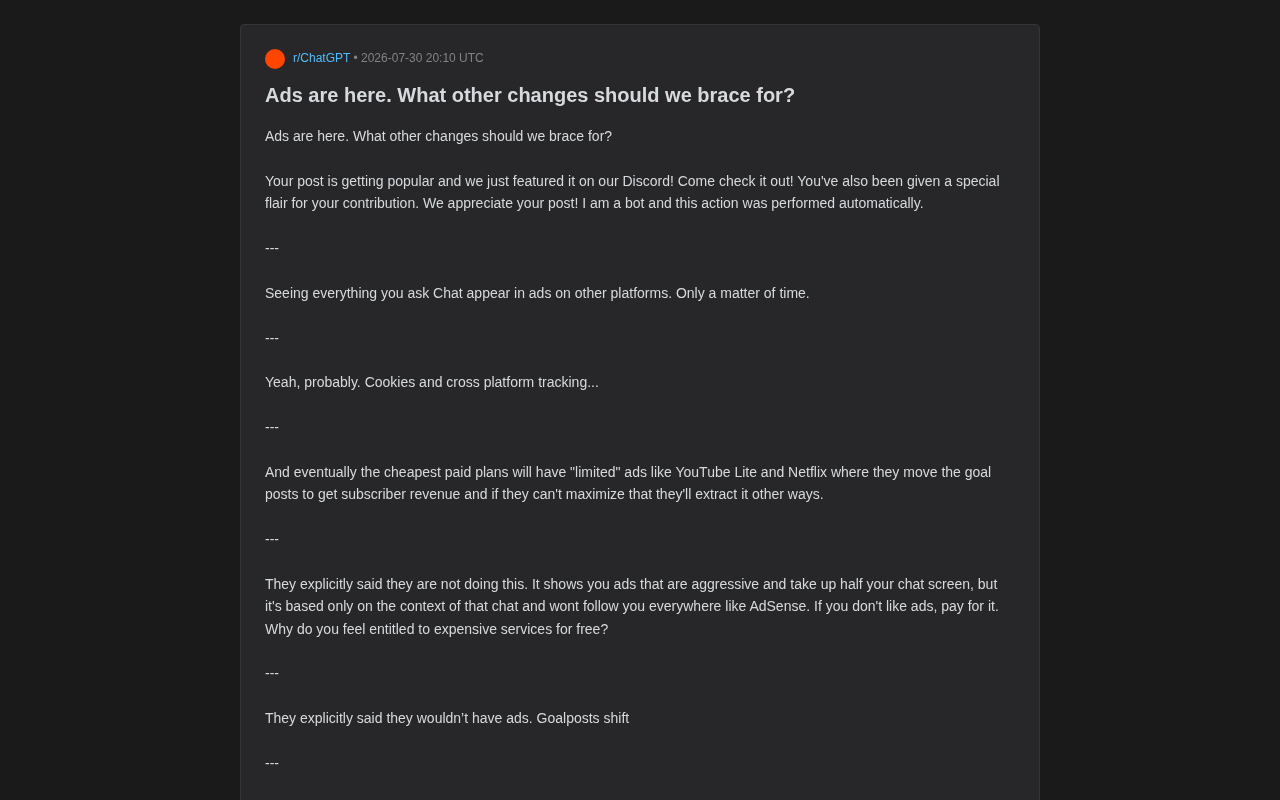Click the "Cookies and cross platform tracking" comment

click(x=432, y=382)
